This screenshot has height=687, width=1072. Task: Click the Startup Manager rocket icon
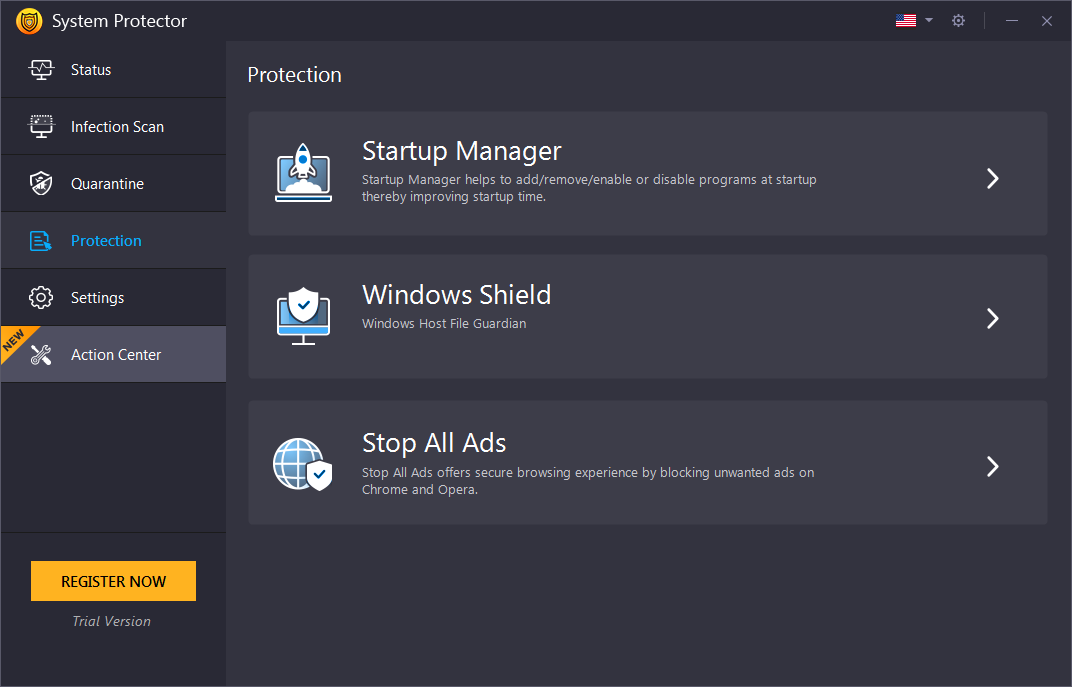pyautogui.click(x=302, y=172)
